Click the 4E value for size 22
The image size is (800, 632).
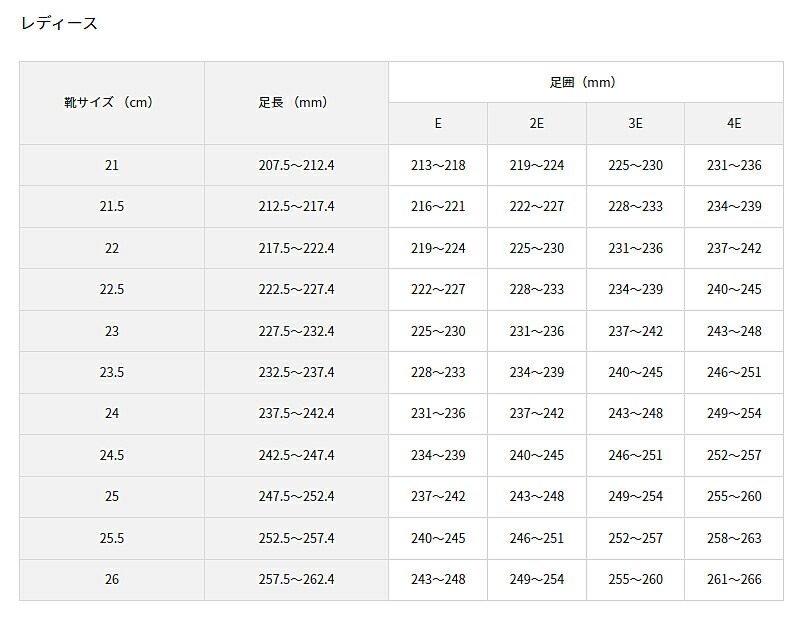pos(734,248)
